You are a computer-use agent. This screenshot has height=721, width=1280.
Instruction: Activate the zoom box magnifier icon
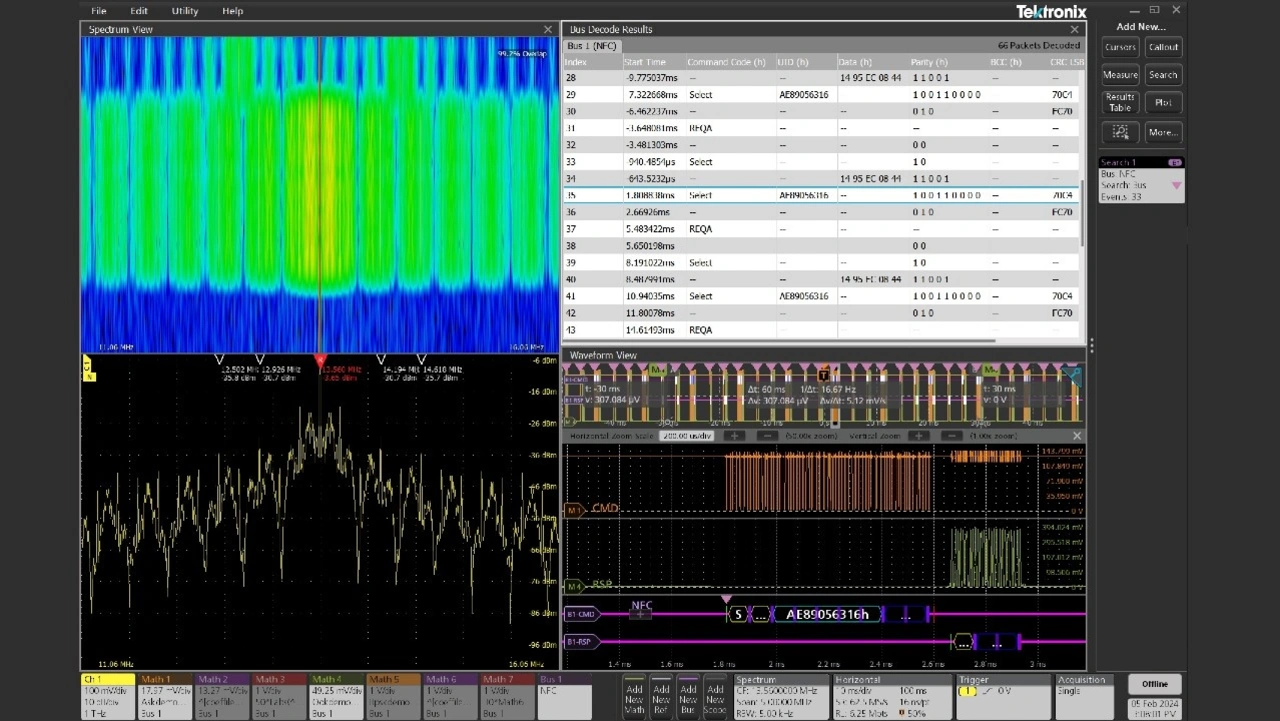pyautogui.click(x=1120, y=132)
